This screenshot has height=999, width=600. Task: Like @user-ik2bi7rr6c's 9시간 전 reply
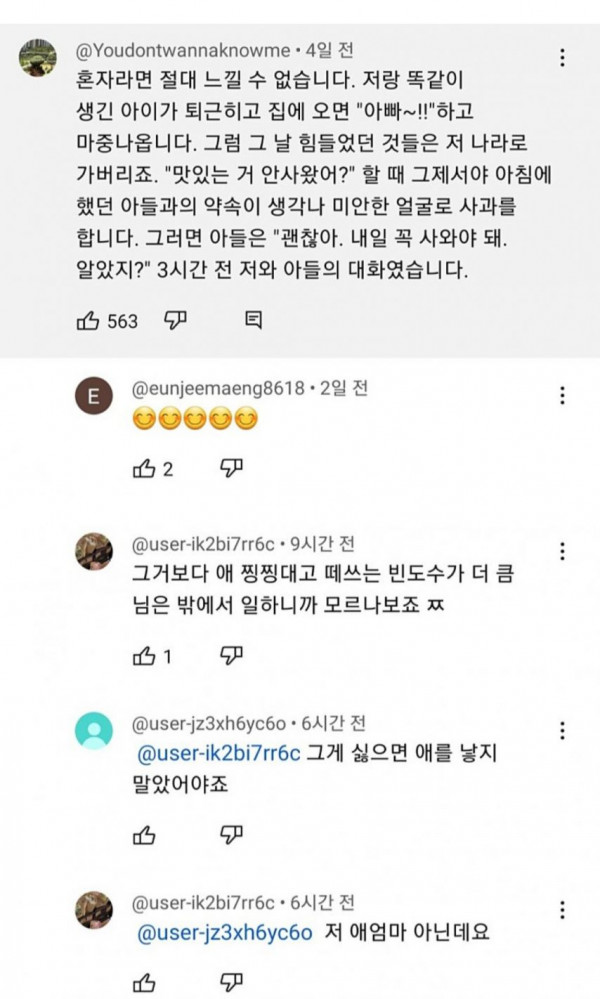pyautogui.click(x=145, y=656)
